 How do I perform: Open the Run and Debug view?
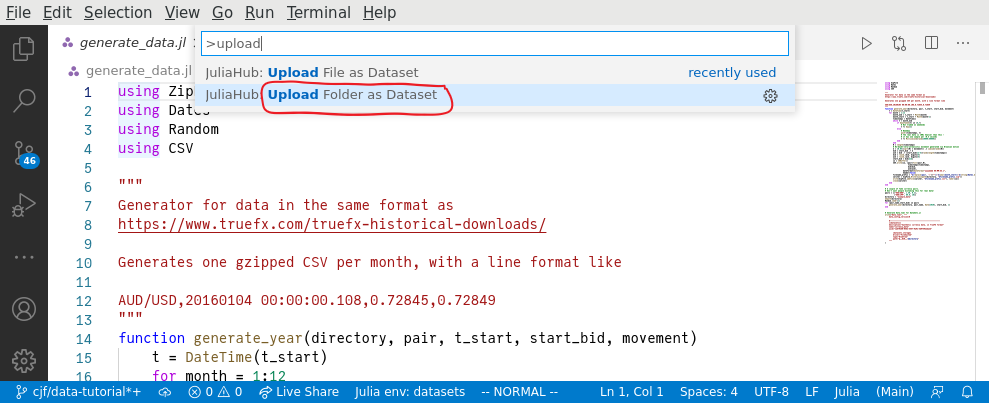[x=23, y=205]
